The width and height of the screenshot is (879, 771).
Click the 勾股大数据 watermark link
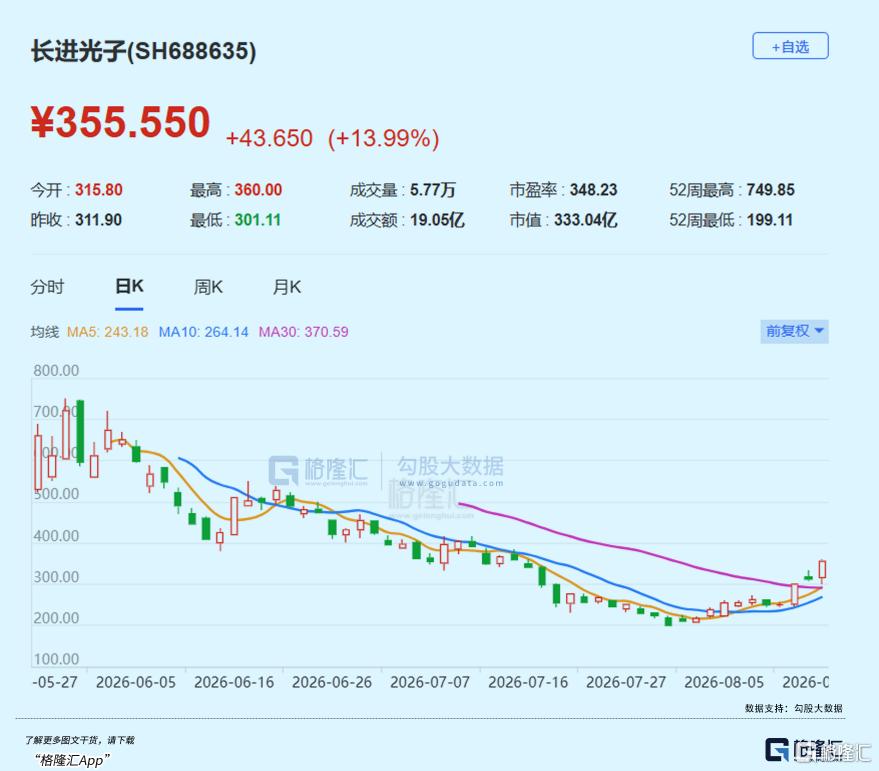coord(450,471)
